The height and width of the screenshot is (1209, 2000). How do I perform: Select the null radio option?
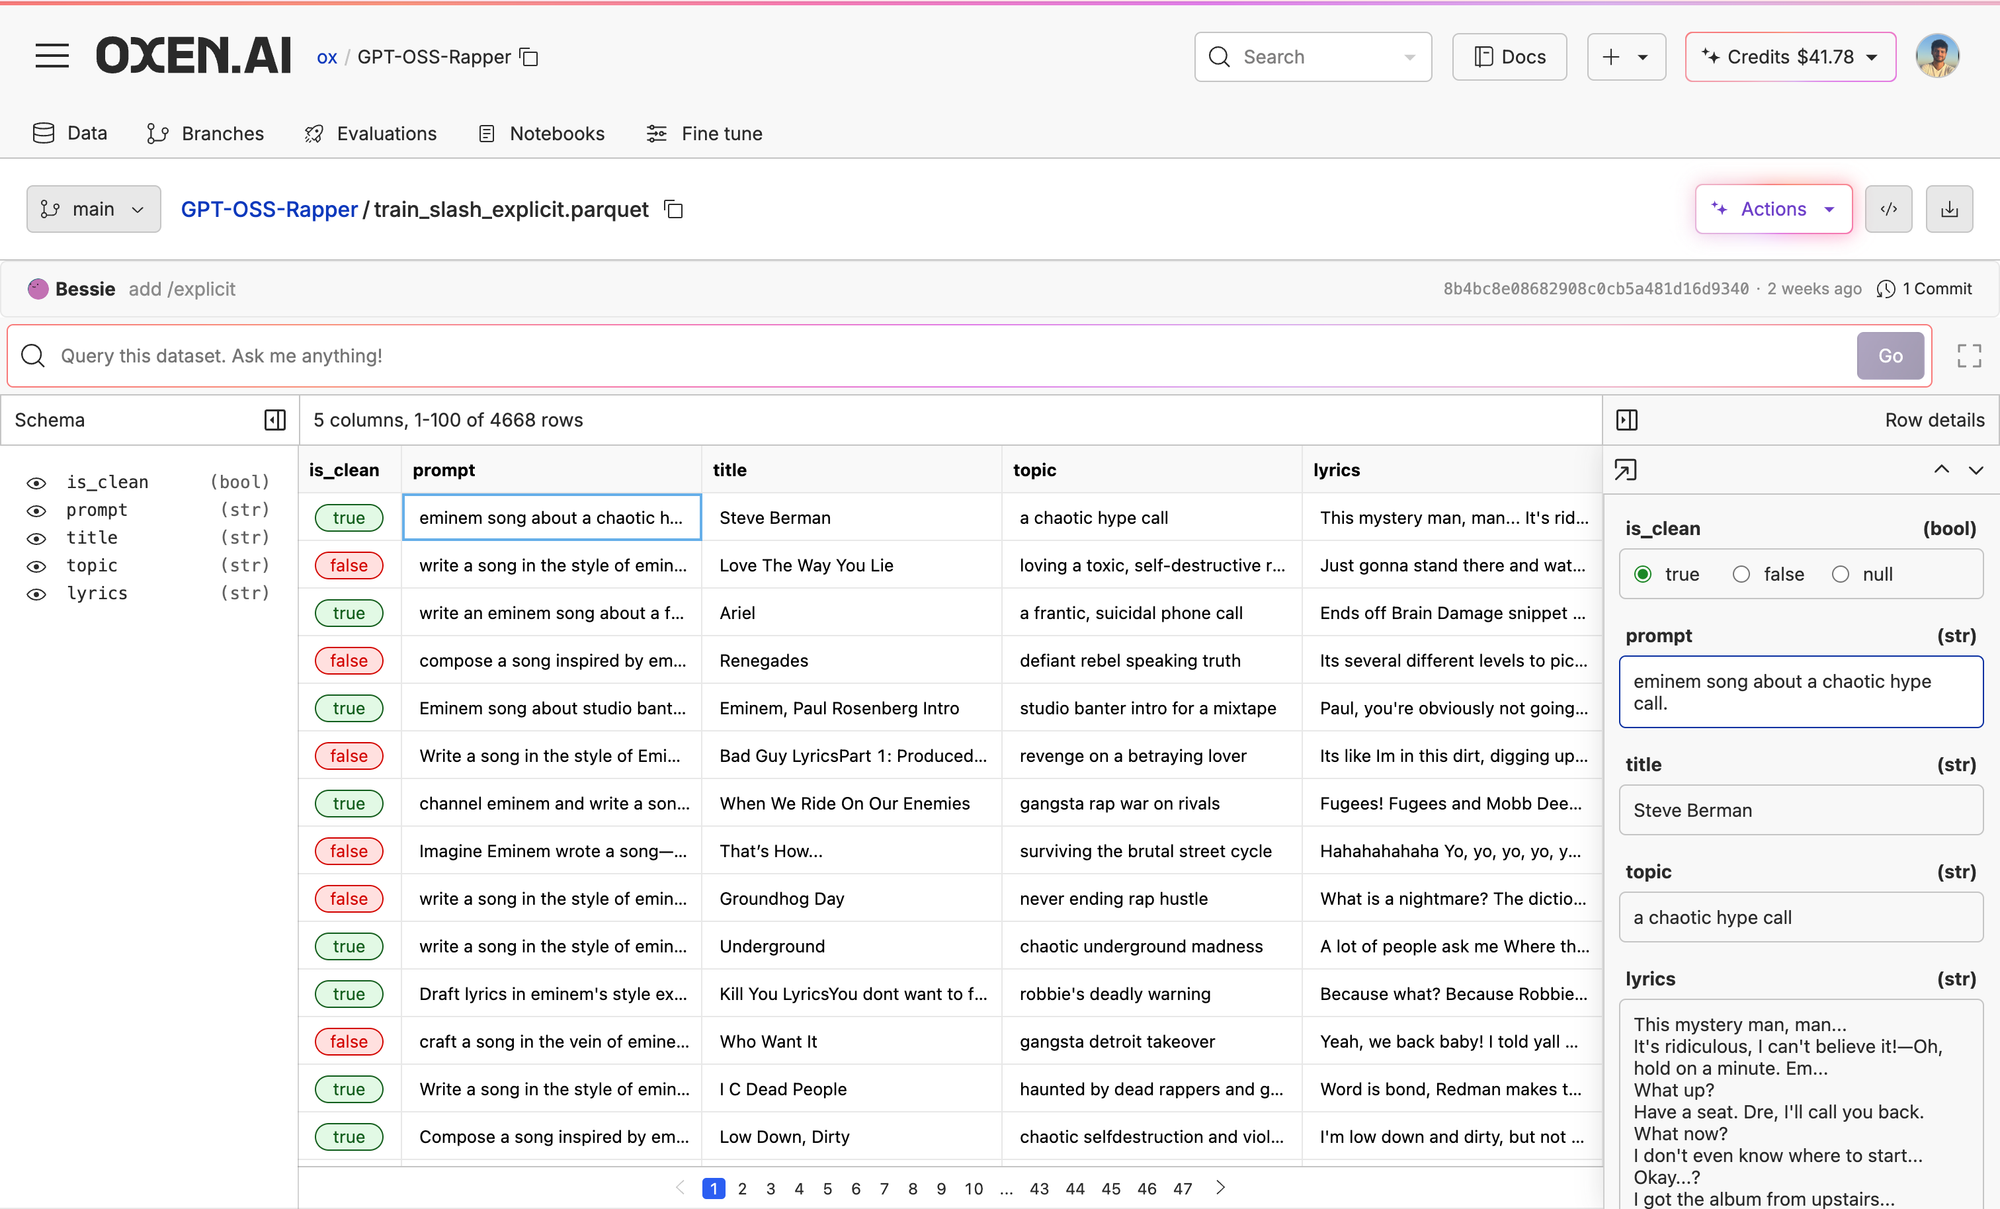click(1840, 574)
